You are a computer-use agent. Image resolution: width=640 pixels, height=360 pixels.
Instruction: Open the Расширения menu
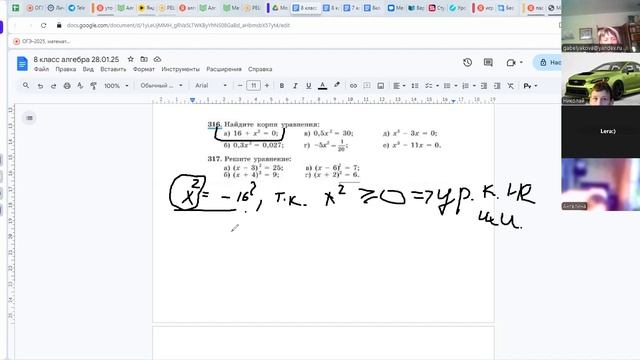click(224, 69)
